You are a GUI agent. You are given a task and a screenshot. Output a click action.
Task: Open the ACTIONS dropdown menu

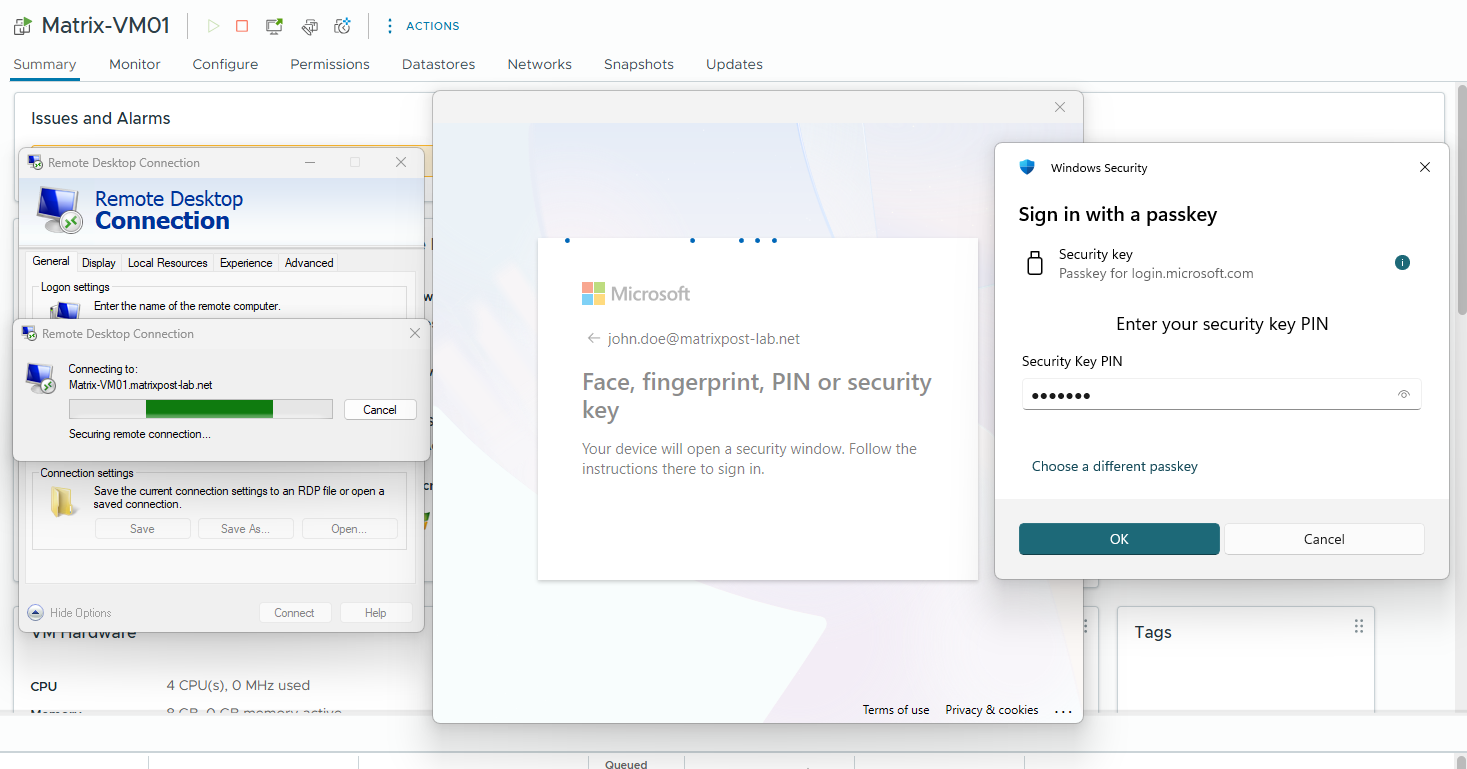point(422,26)
